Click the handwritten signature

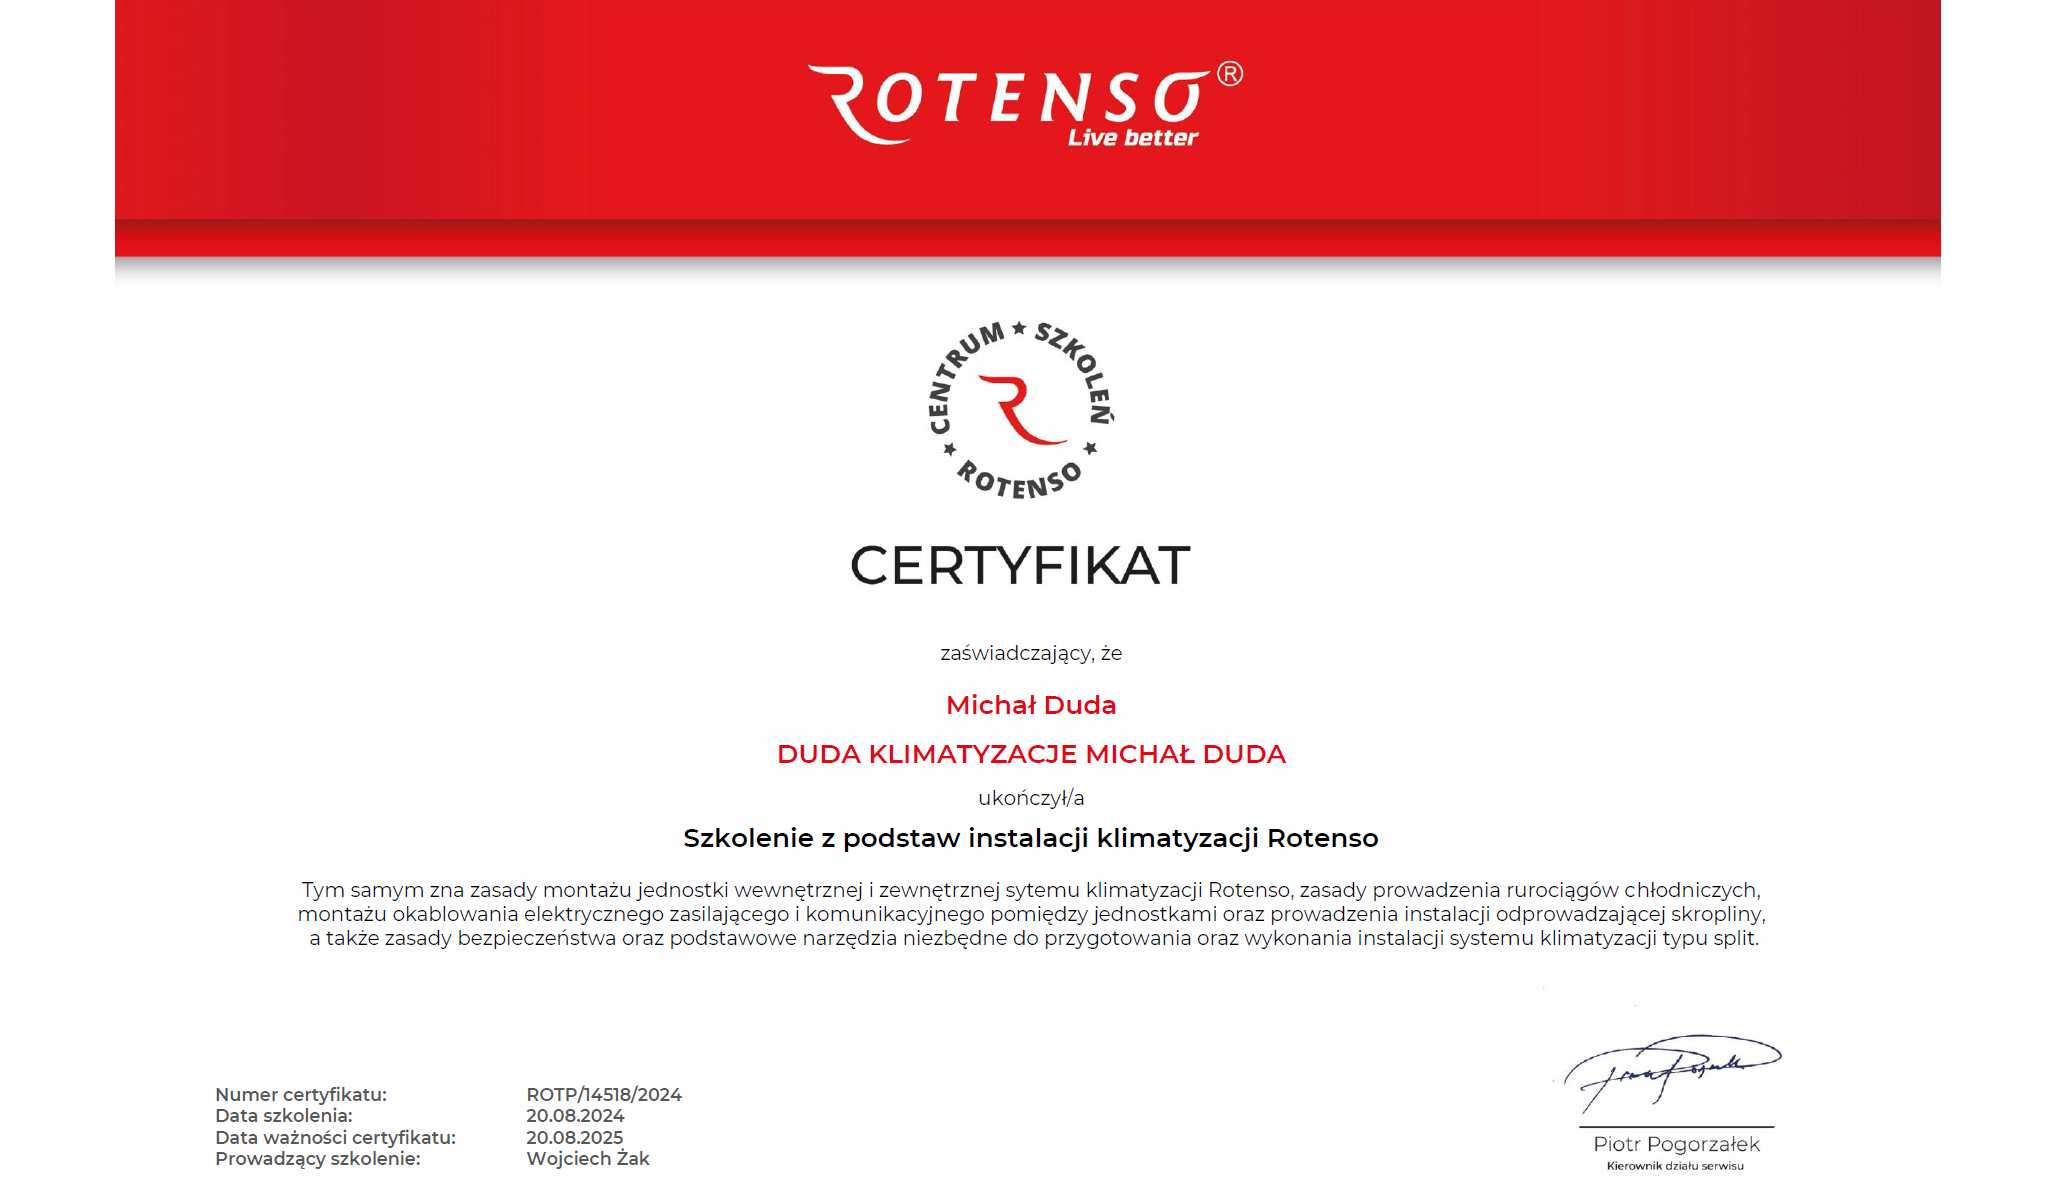[x=1673, y=1073]
